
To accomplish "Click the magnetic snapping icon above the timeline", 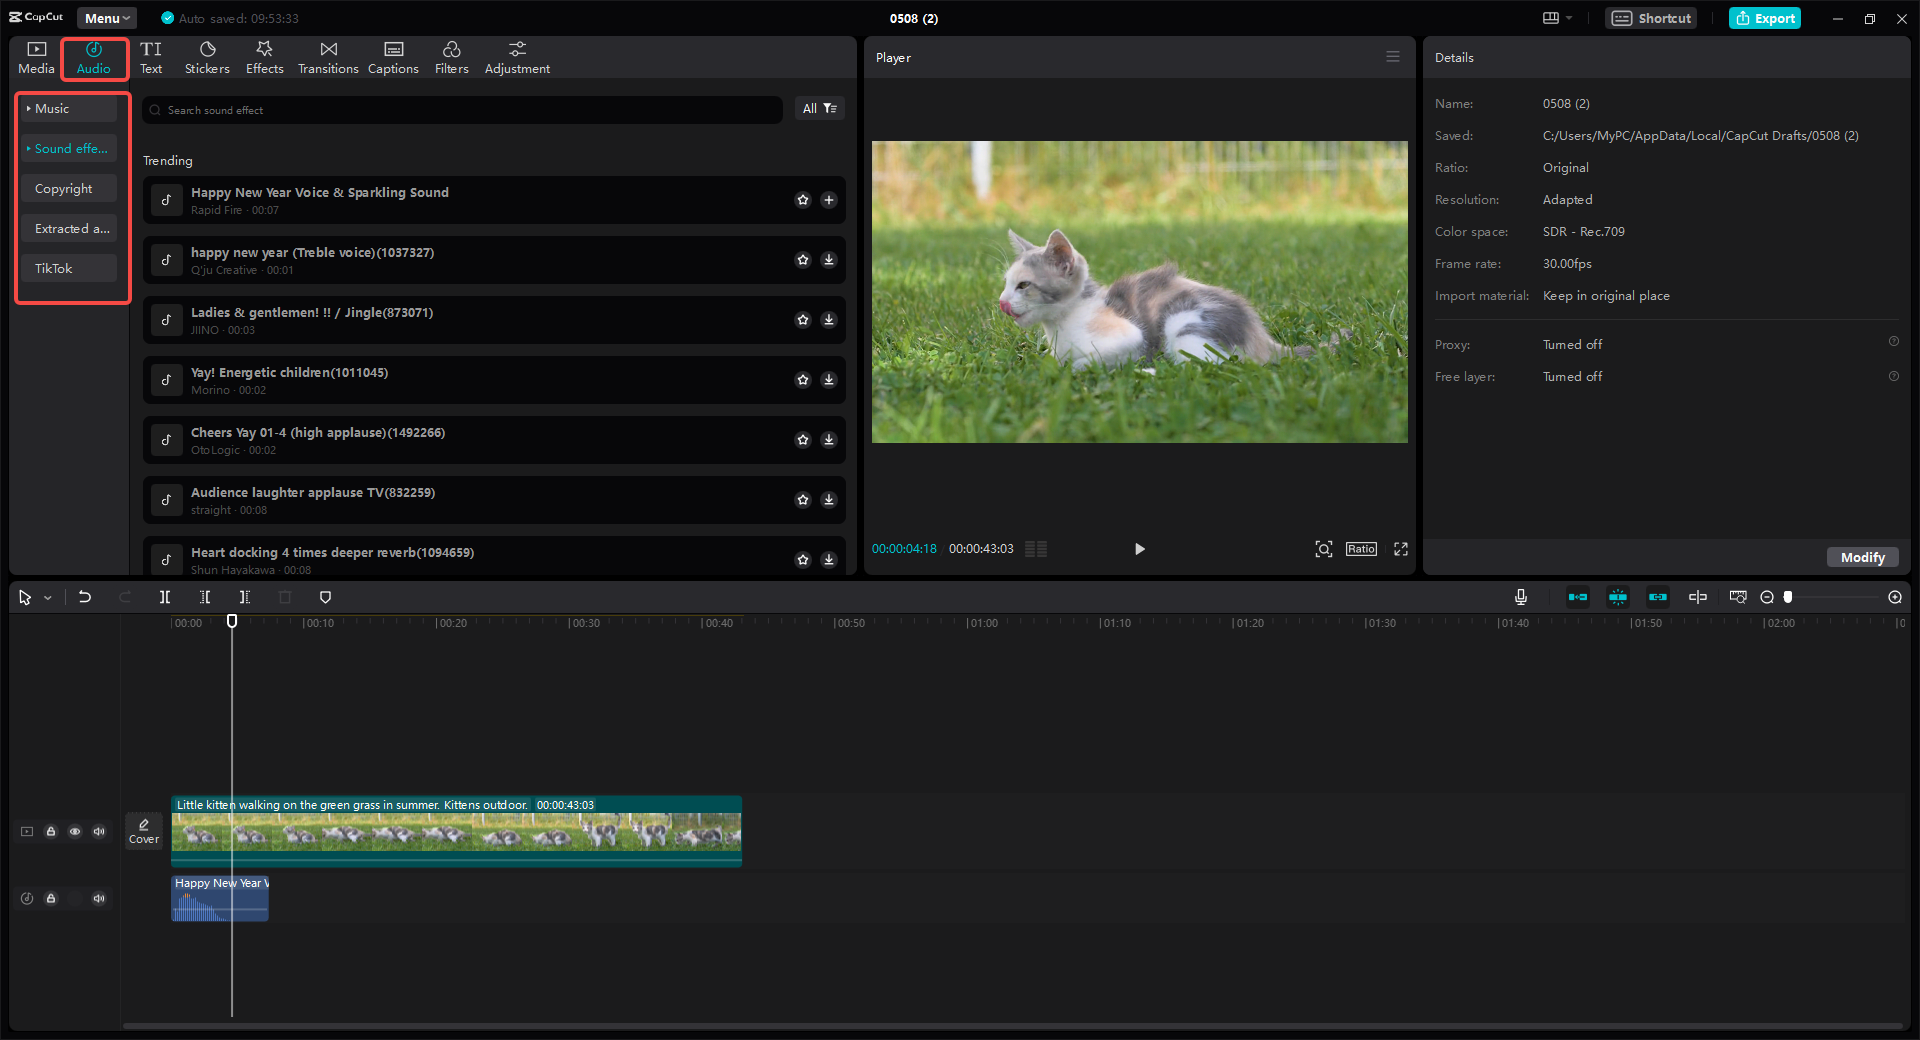I will point(1618,597).
